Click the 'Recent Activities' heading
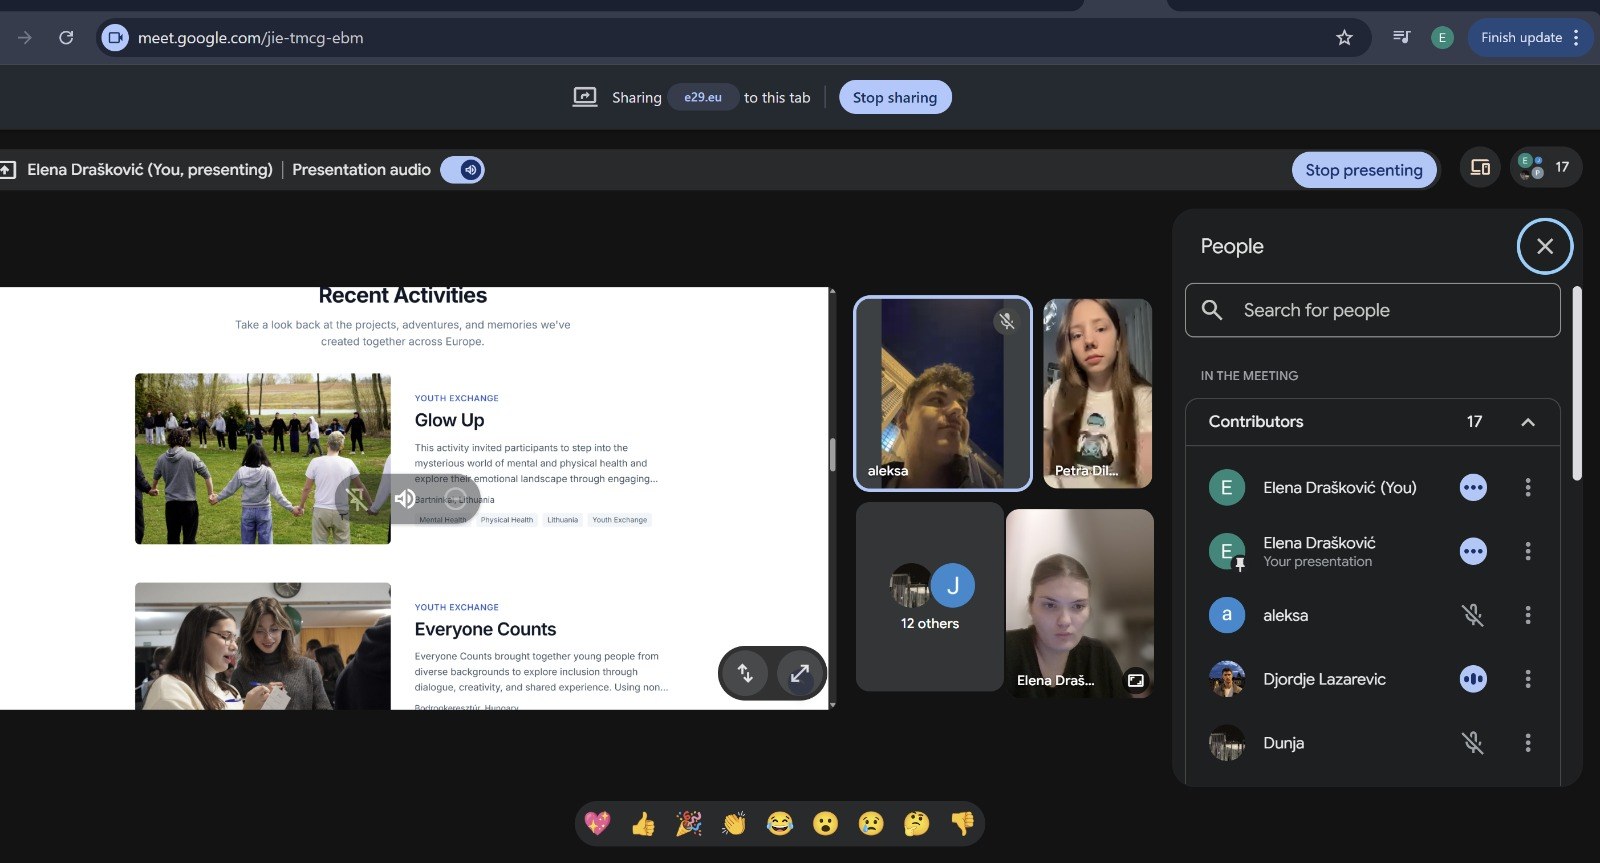The image size is (1600, 863). coord(403,296)
